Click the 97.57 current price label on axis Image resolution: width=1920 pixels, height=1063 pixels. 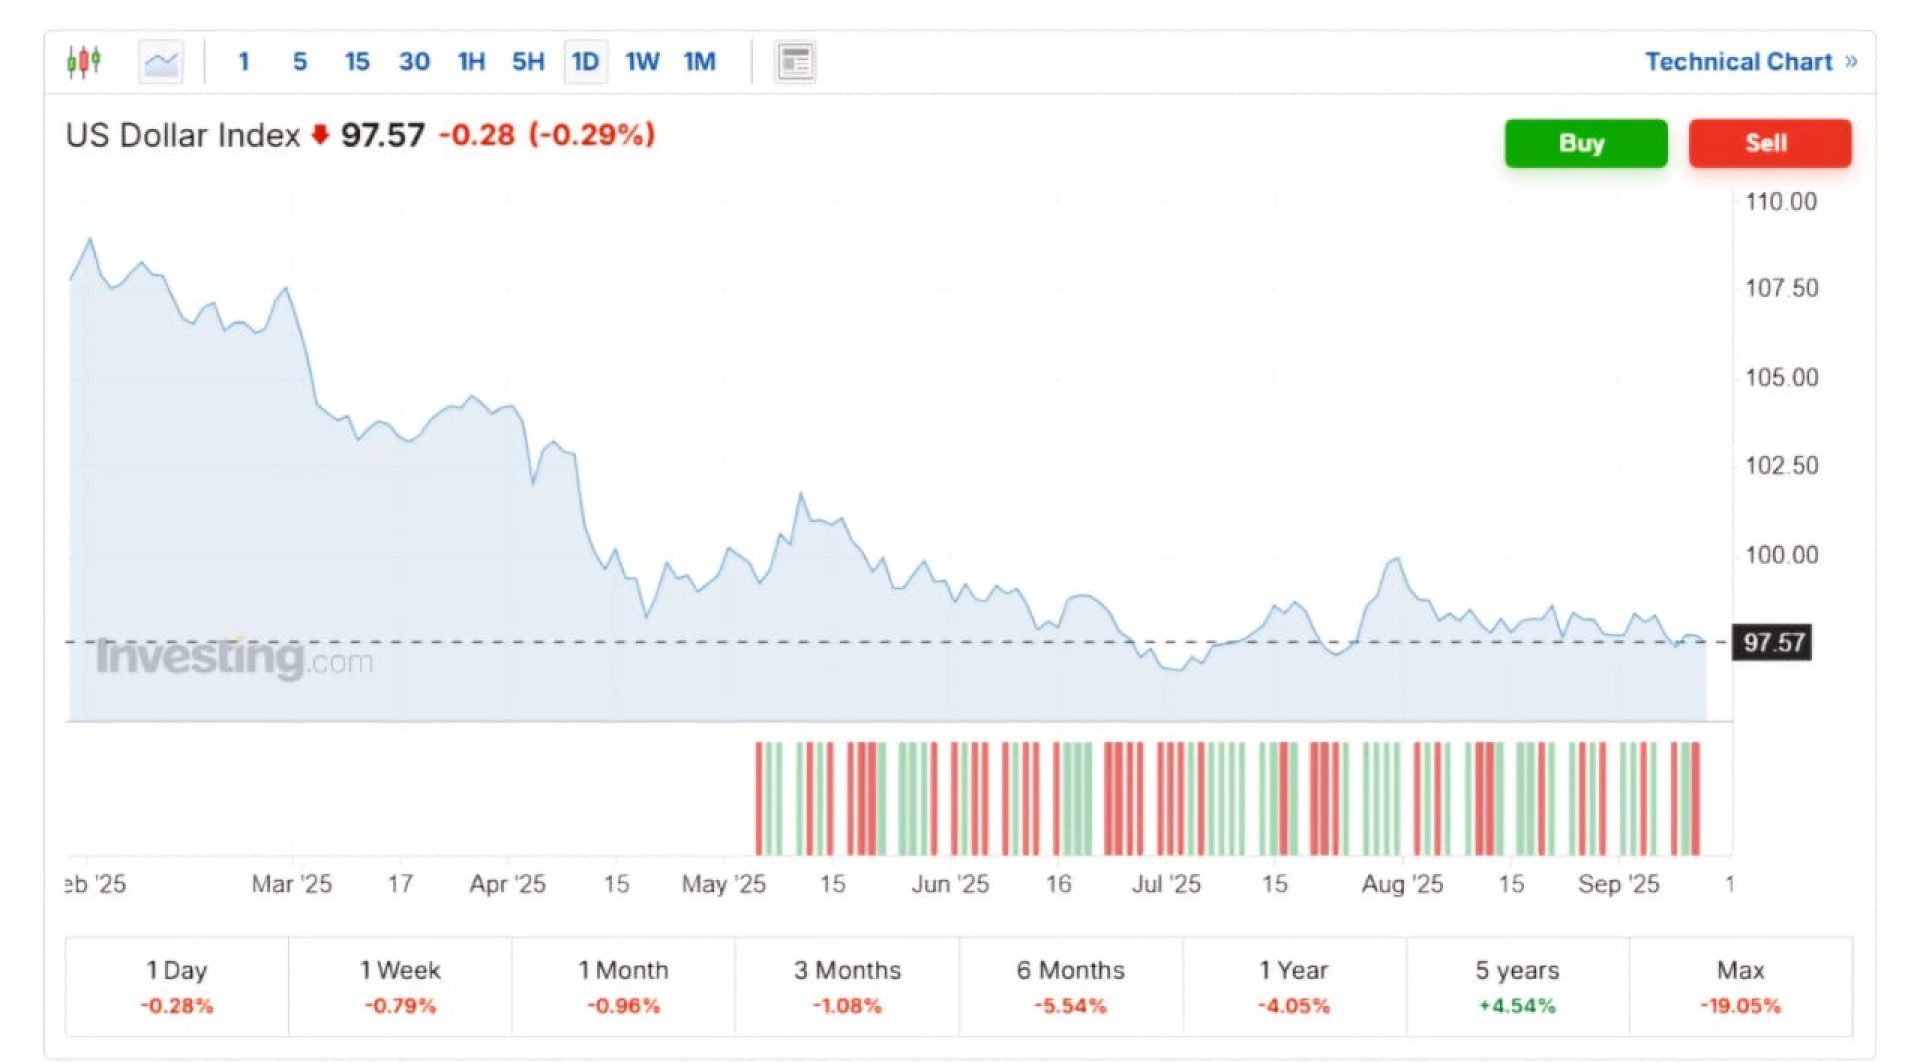coord(1772,643)
